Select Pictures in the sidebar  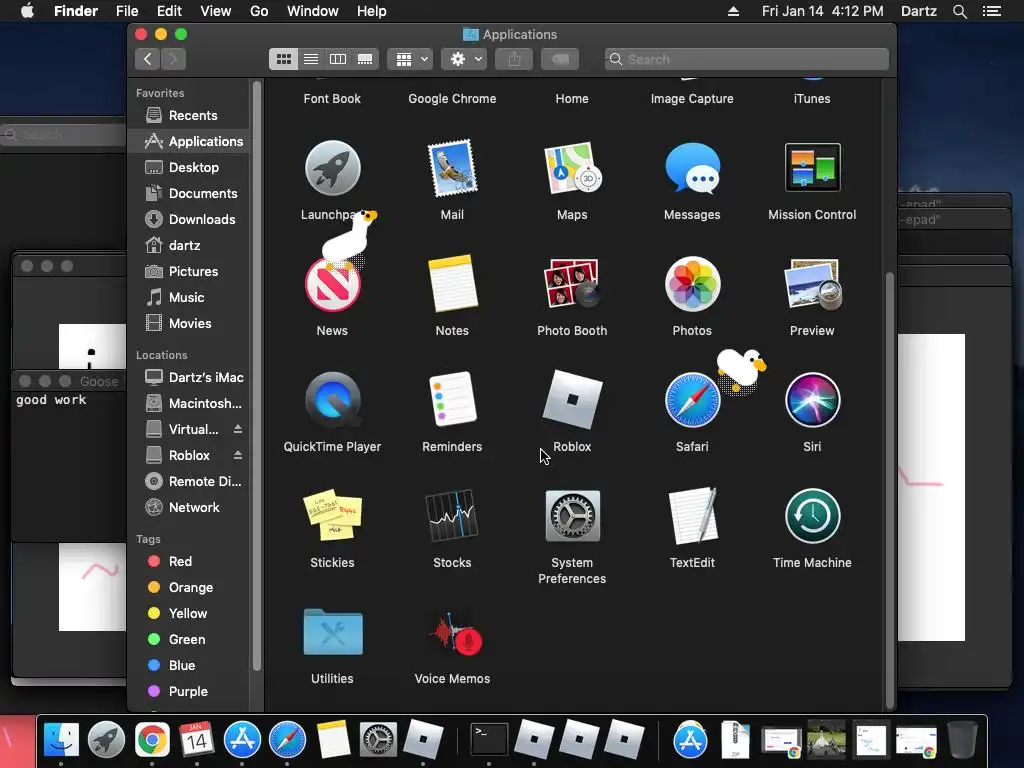pyautogui.click(x=189, y=272)
